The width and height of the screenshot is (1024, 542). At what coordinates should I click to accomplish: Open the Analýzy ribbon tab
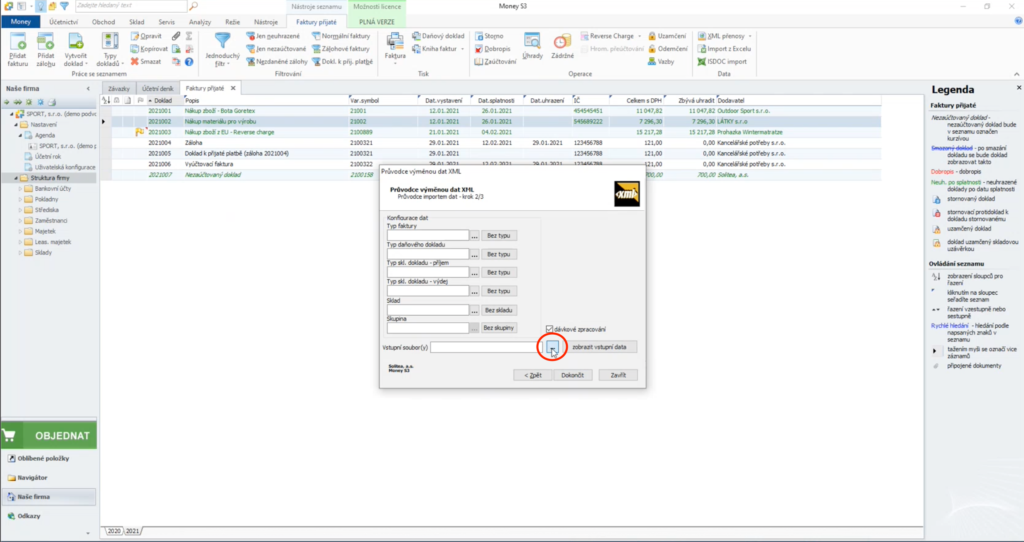(200, 22)
